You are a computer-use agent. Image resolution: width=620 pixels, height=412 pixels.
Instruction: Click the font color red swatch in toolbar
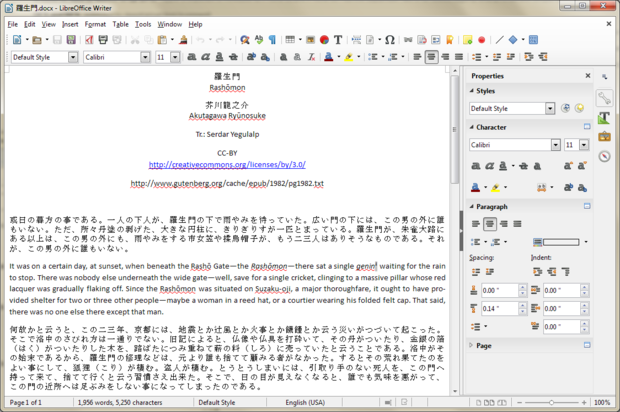[x=329, y=57]
